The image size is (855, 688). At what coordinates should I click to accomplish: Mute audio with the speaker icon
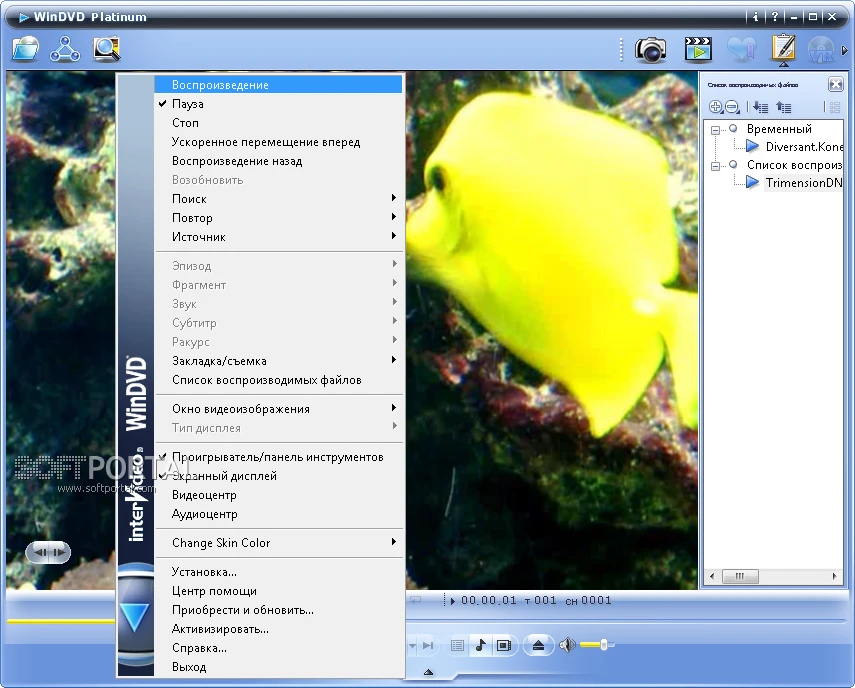tap(567, 645)
